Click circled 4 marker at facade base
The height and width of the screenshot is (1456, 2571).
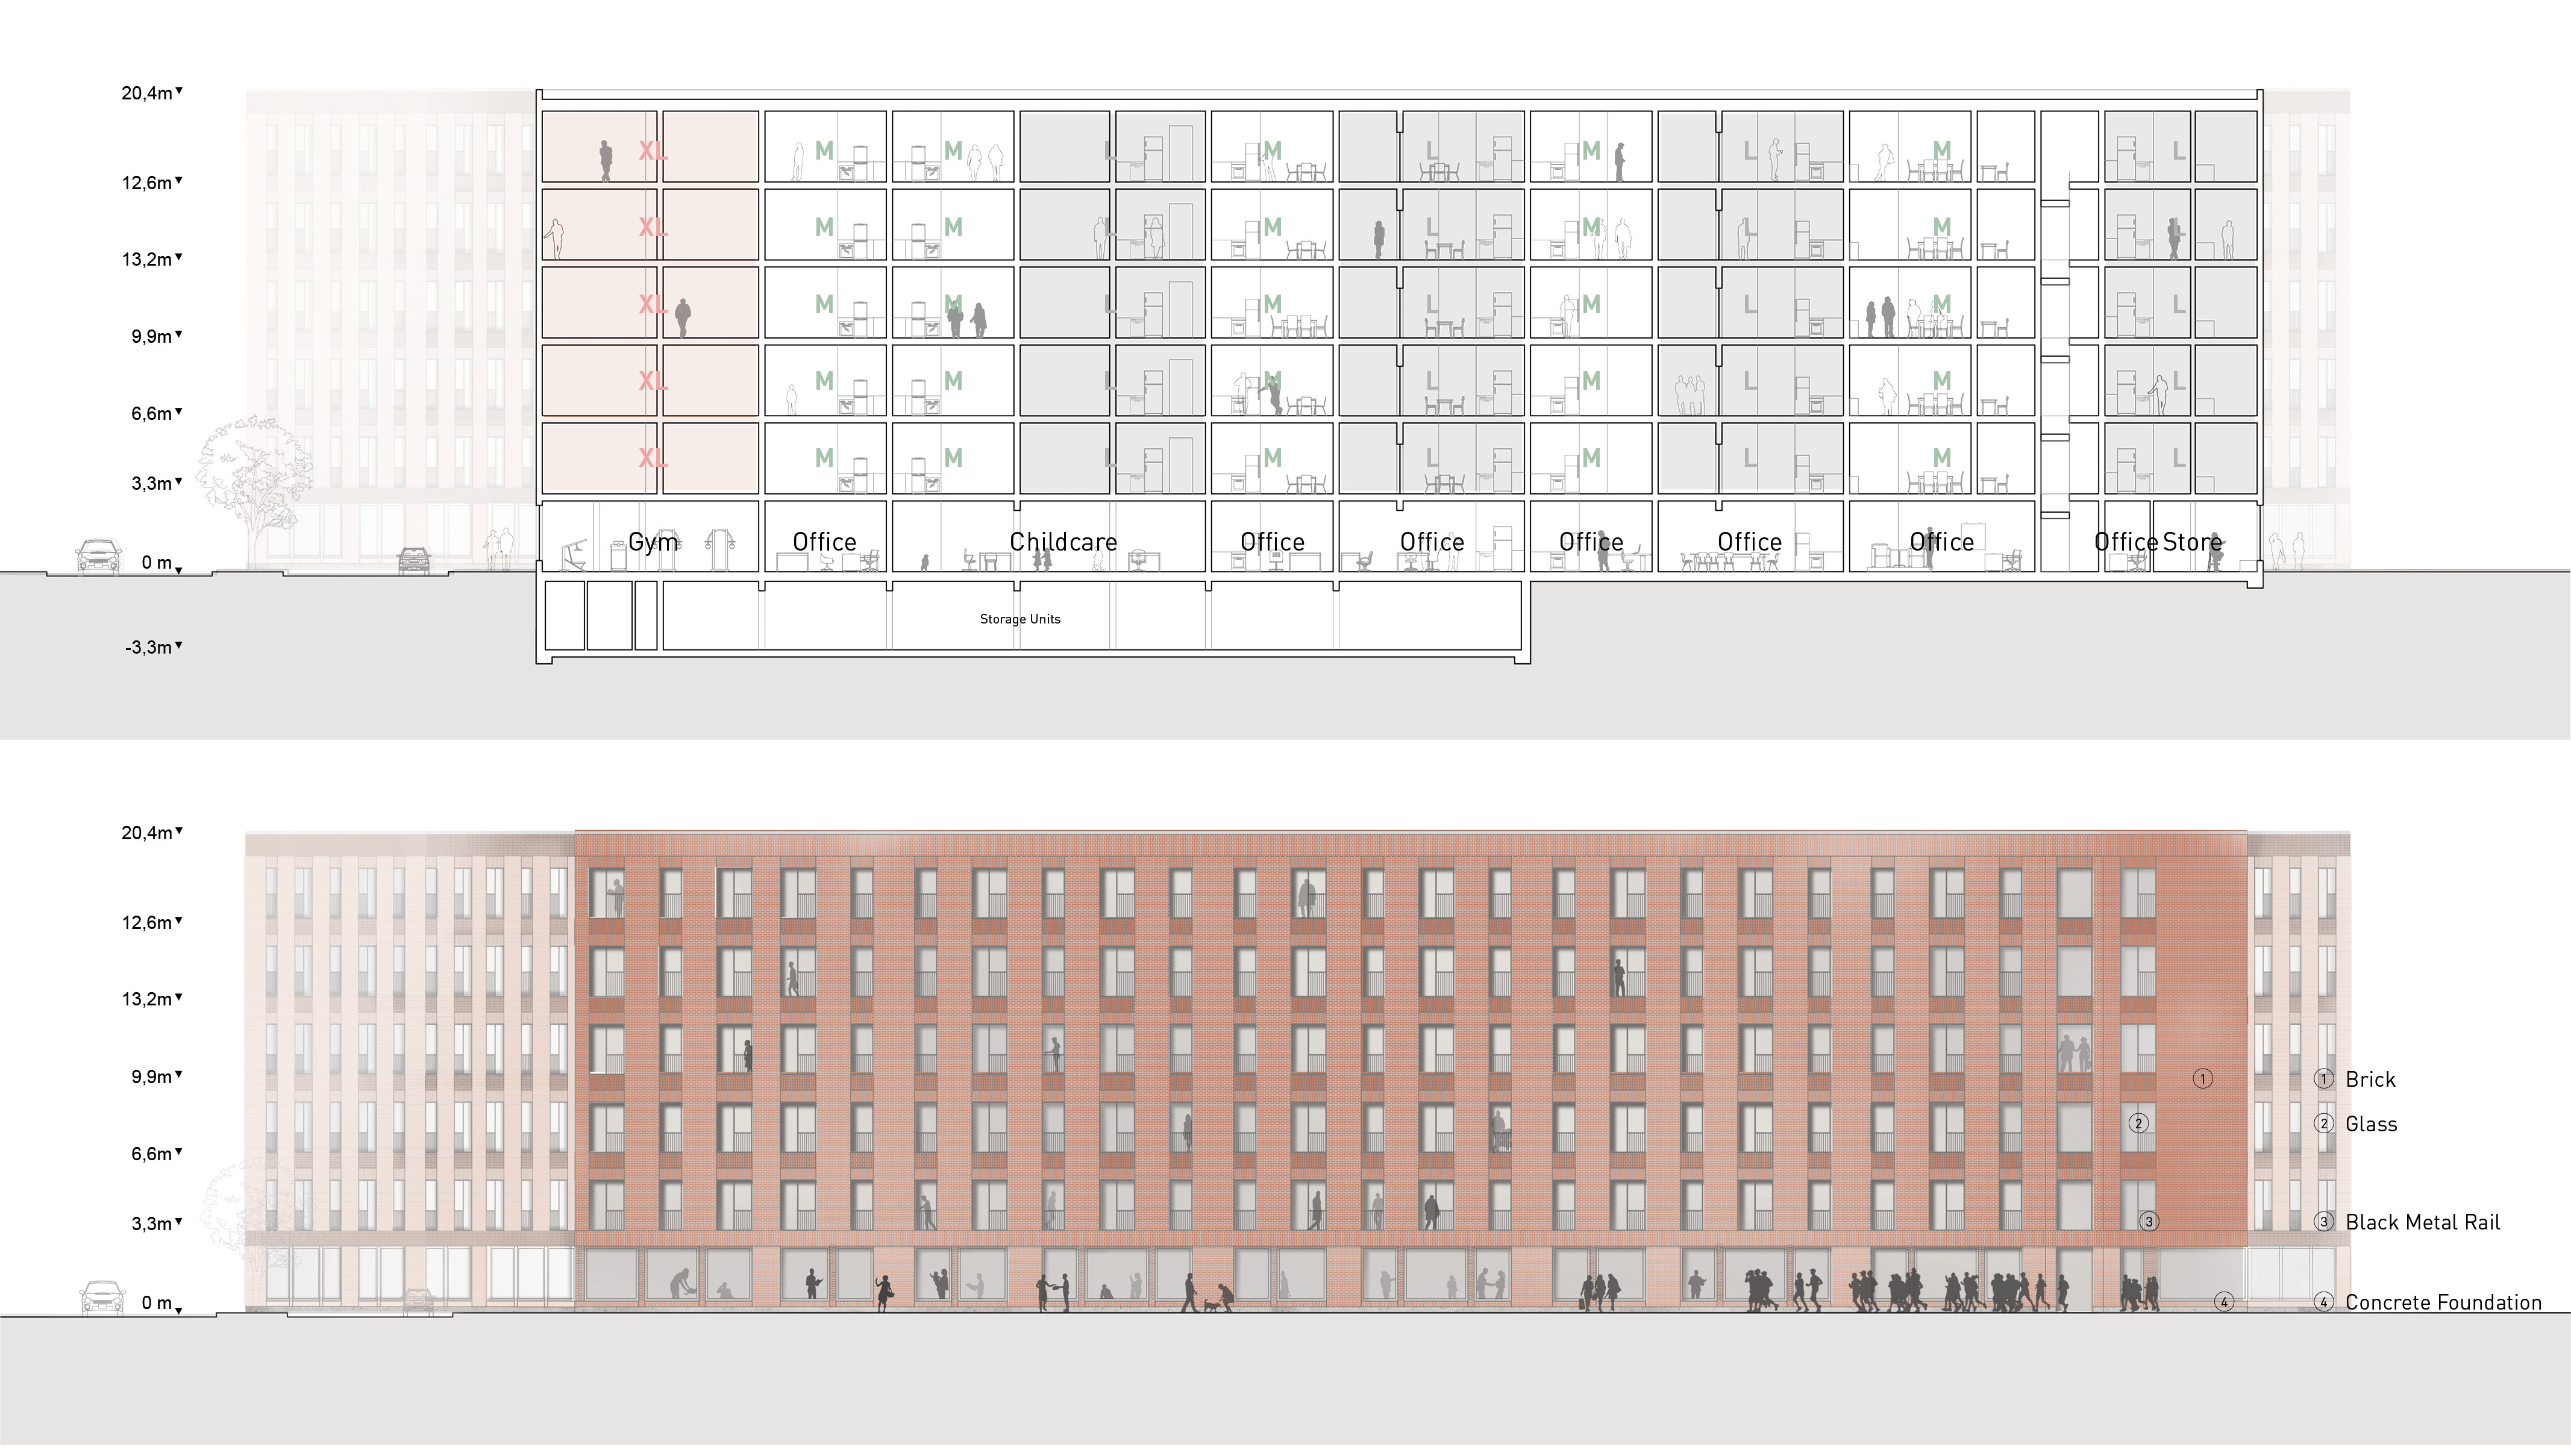pyautogui.click(x=2224, y=1302)
